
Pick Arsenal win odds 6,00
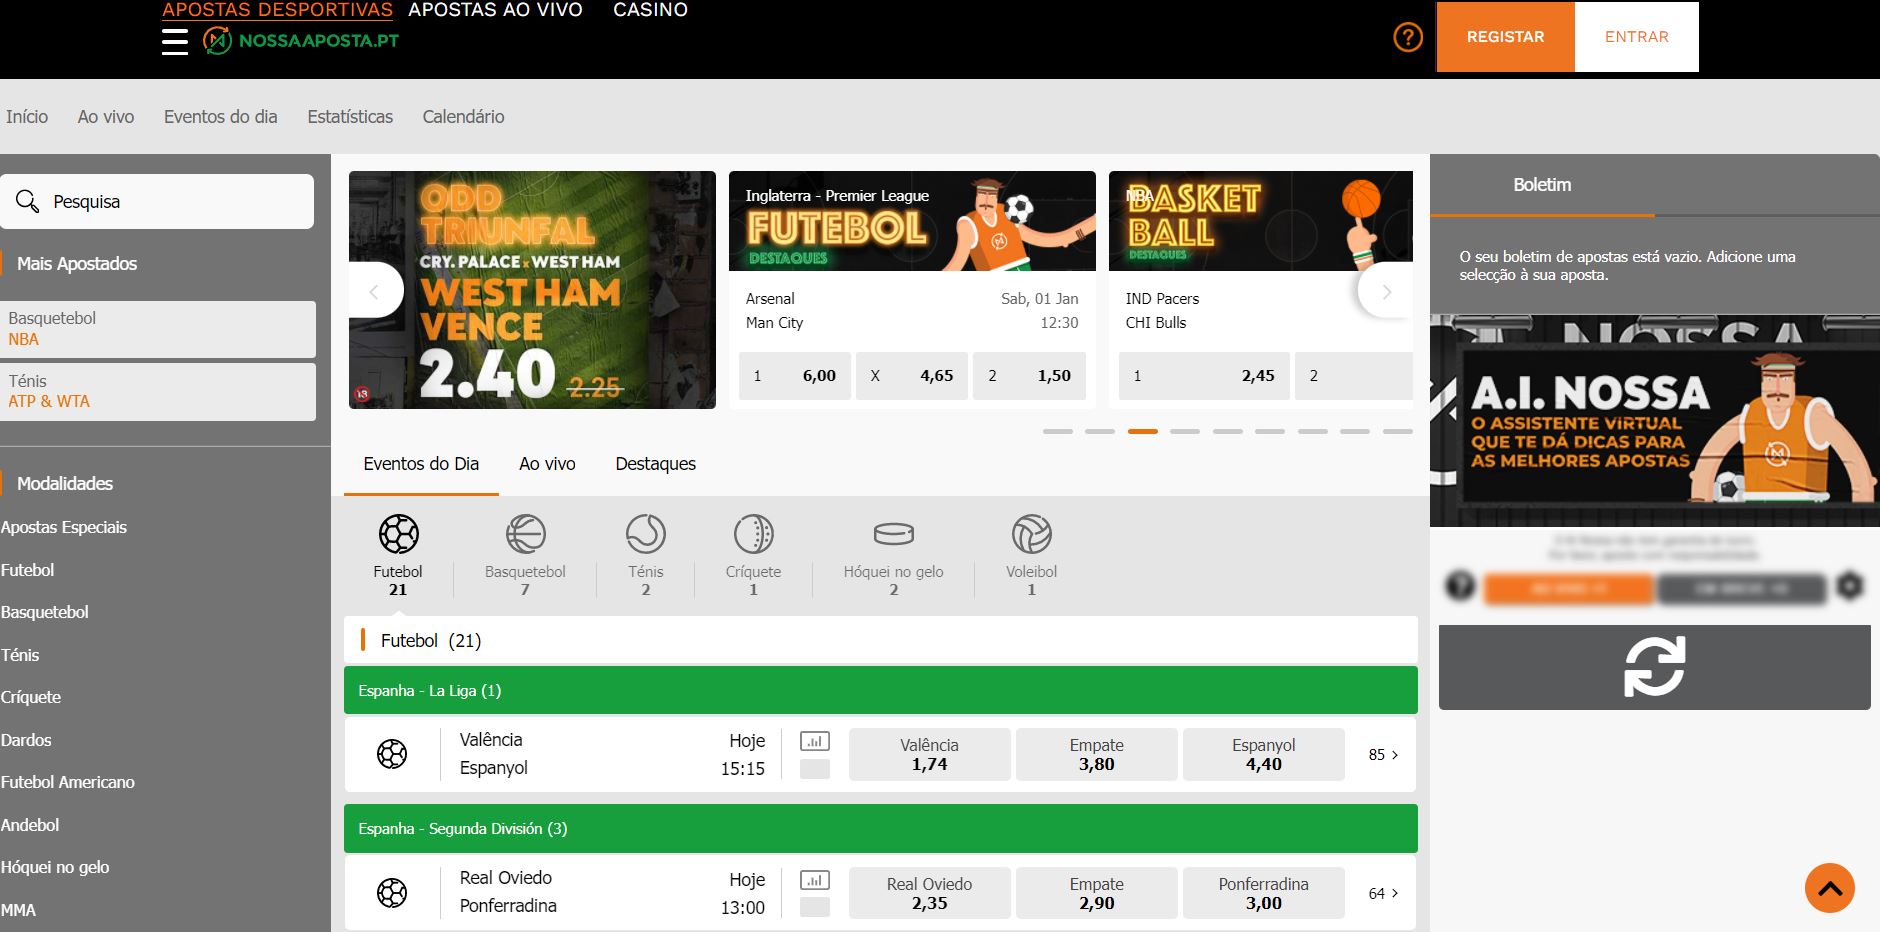(x=795, y=376)
